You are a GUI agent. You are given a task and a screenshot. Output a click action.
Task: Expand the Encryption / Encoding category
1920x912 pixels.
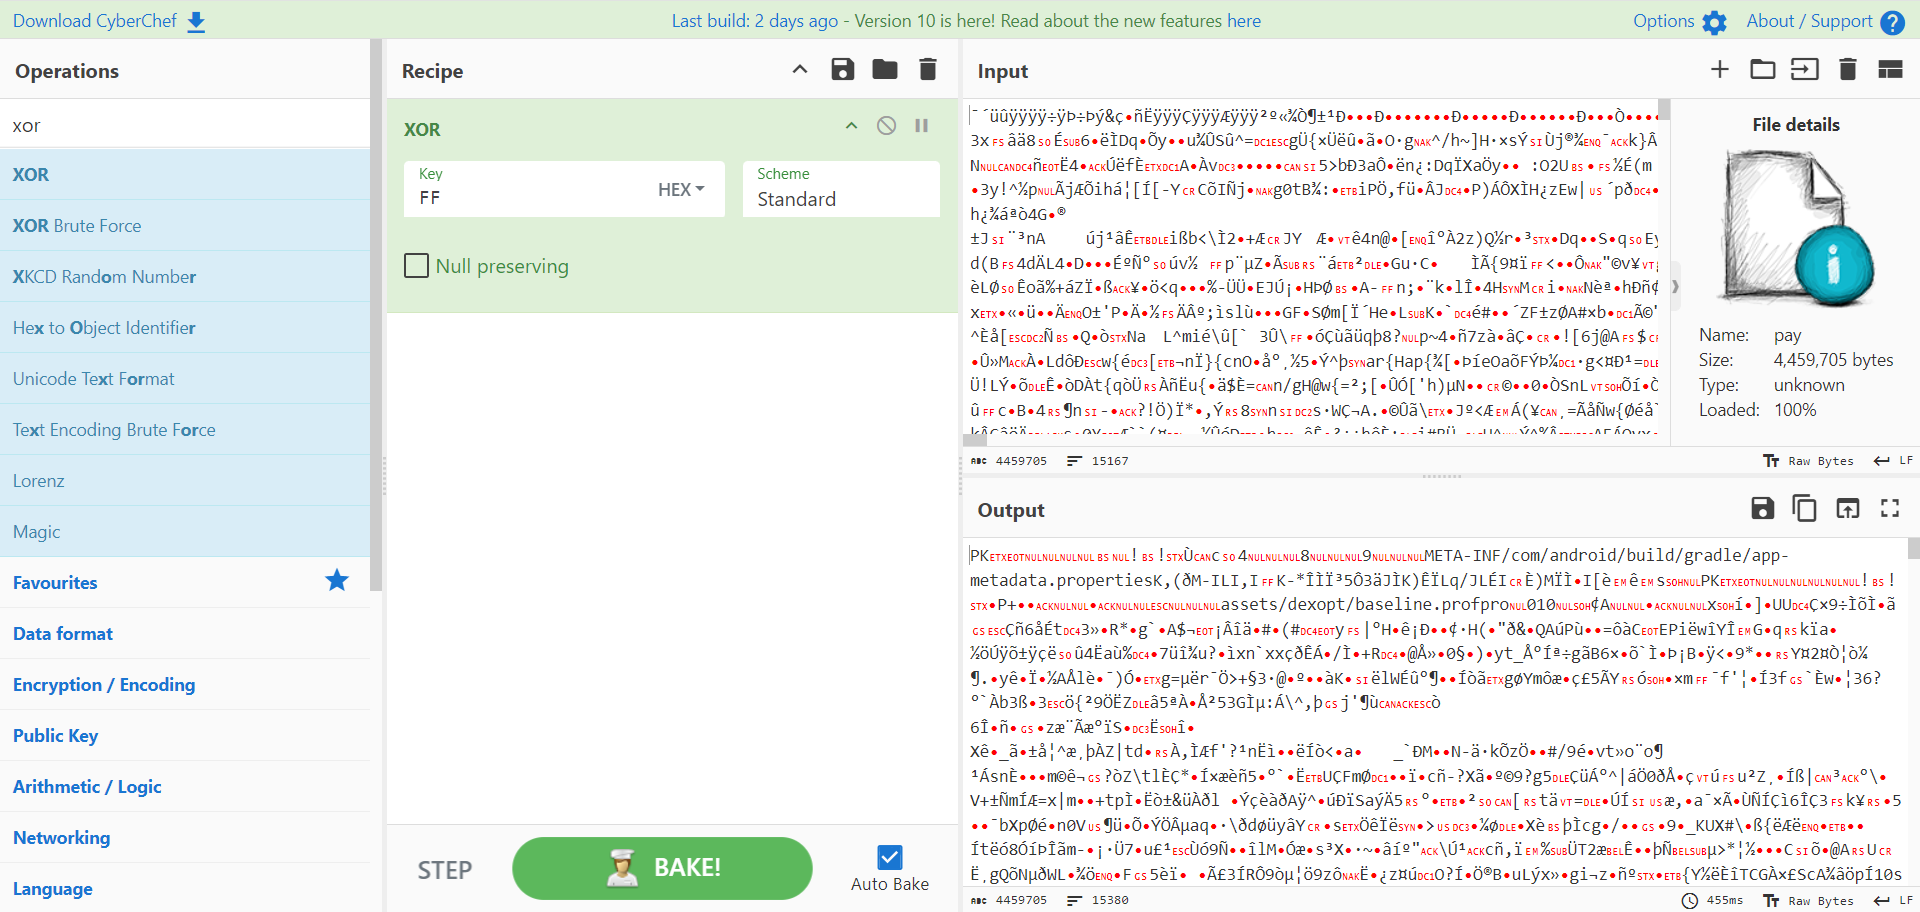point(104,685)
